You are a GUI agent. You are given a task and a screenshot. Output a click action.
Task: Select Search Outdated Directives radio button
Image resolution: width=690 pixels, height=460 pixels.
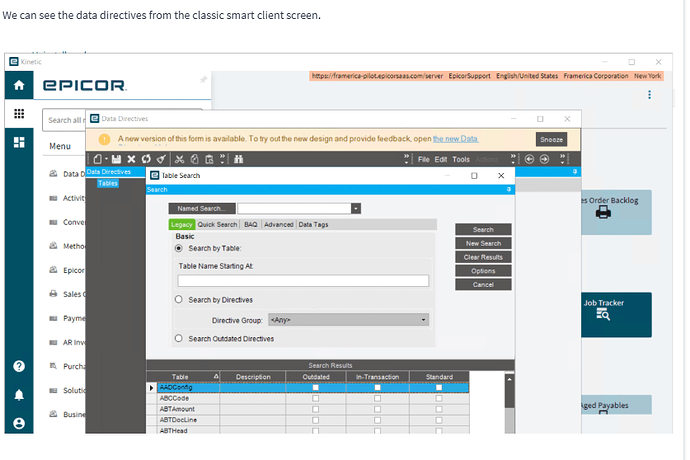[179, 338]
